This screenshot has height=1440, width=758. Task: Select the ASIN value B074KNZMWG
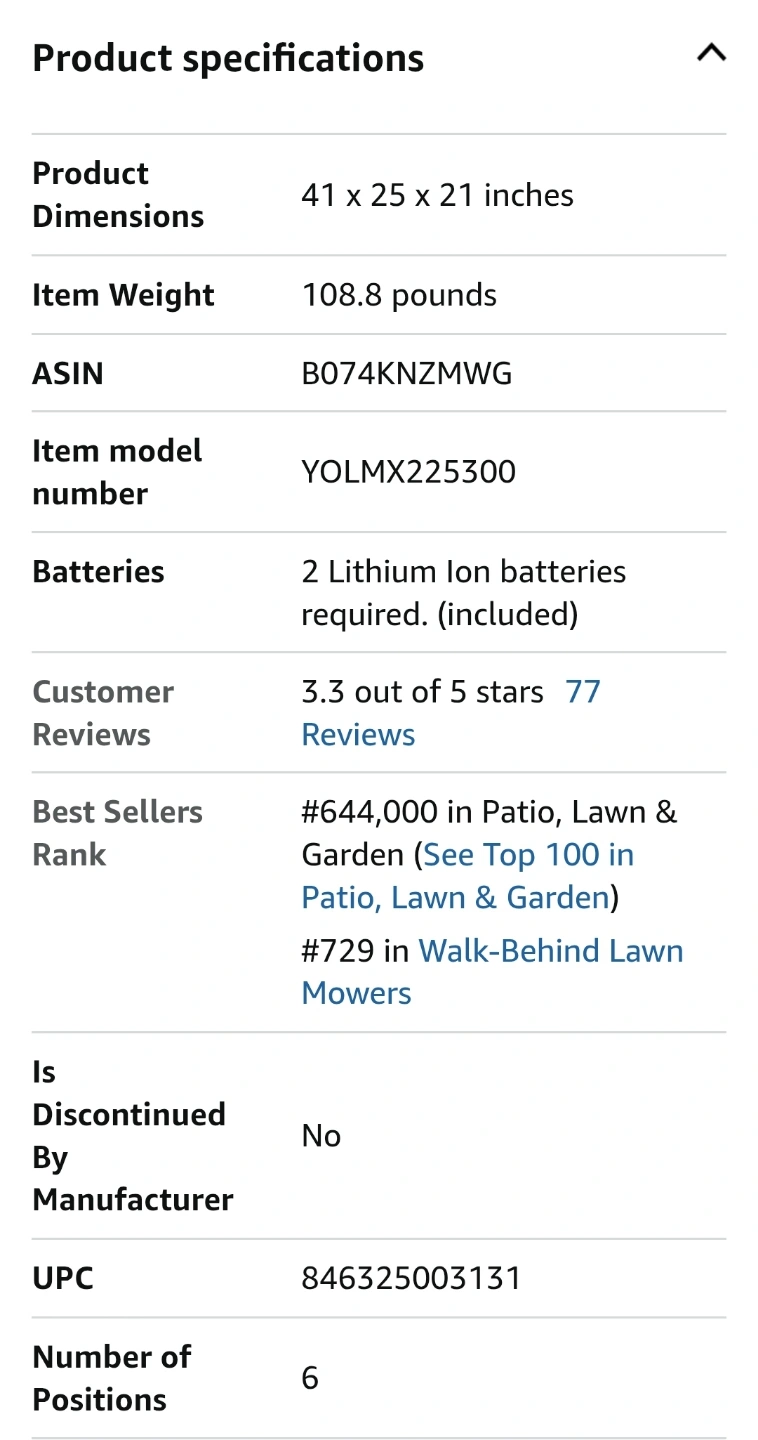407,374
